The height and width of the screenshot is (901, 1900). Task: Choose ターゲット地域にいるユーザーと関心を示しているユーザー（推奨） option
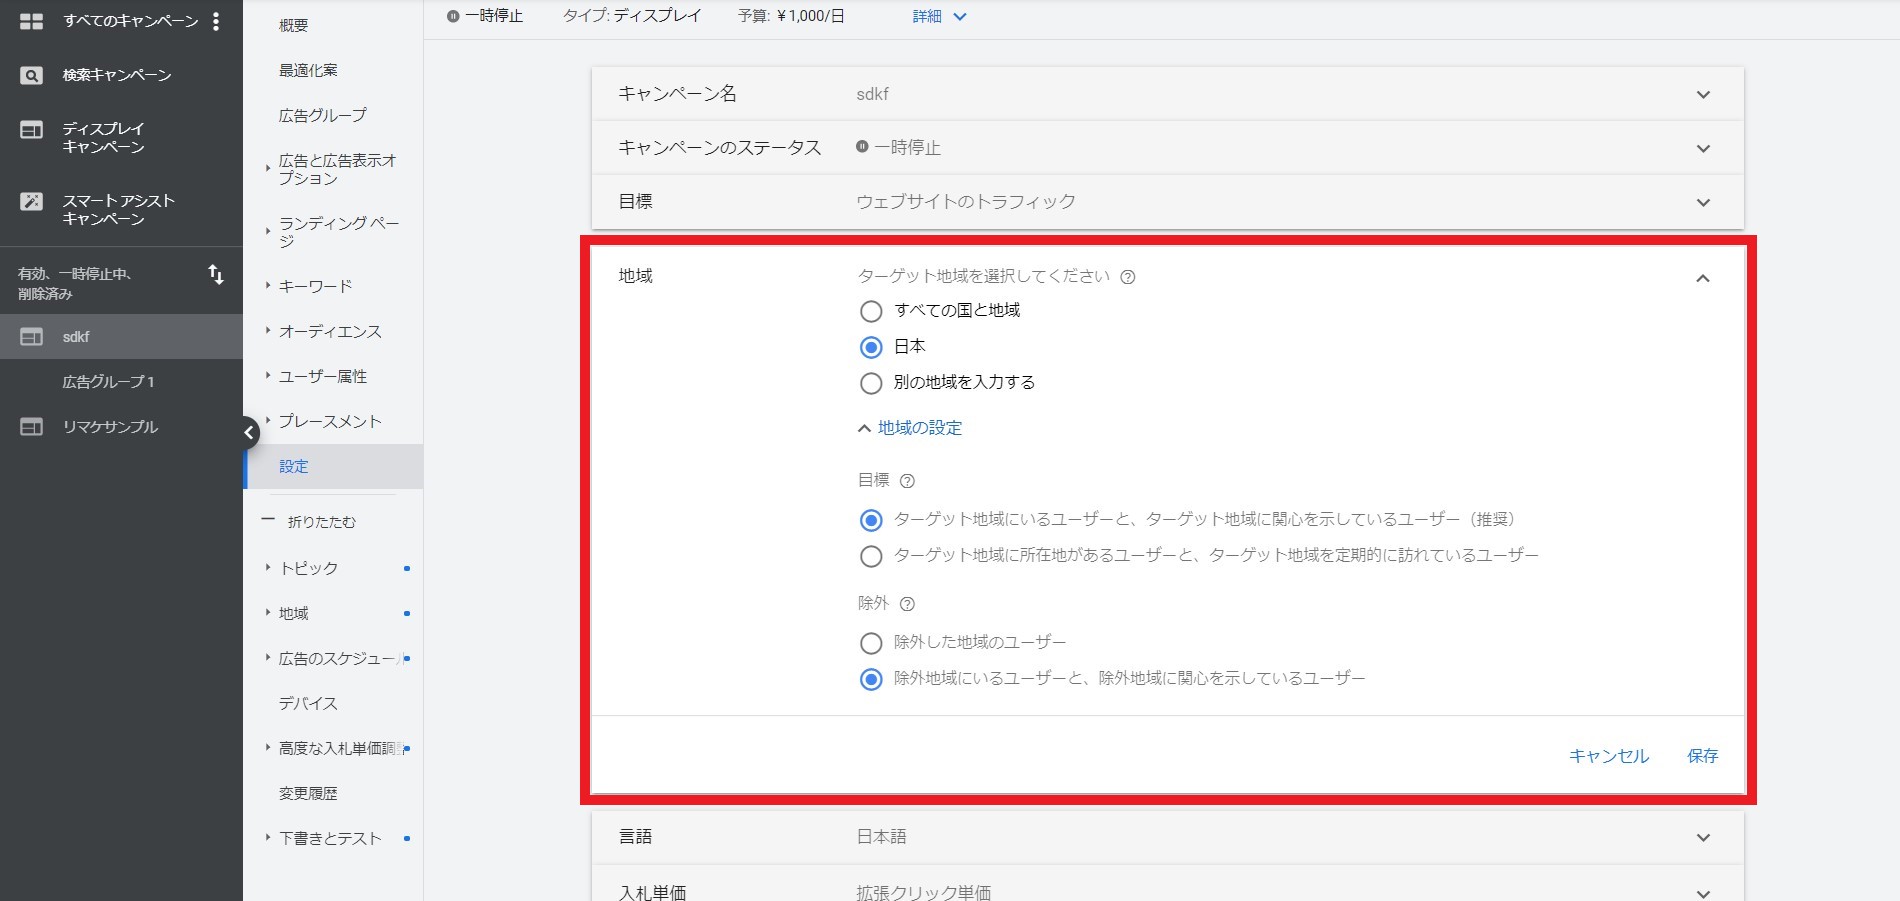[871, 520]
